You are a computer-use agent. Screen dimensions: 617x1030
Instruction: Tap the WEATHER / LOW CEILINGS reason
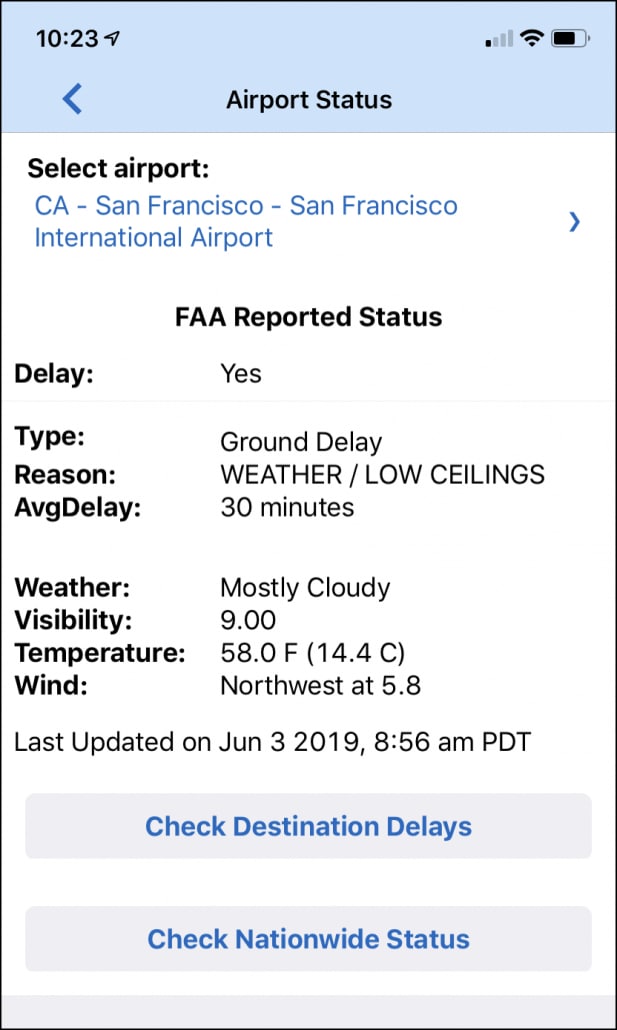pyautogui.click(x=382, y=474)
